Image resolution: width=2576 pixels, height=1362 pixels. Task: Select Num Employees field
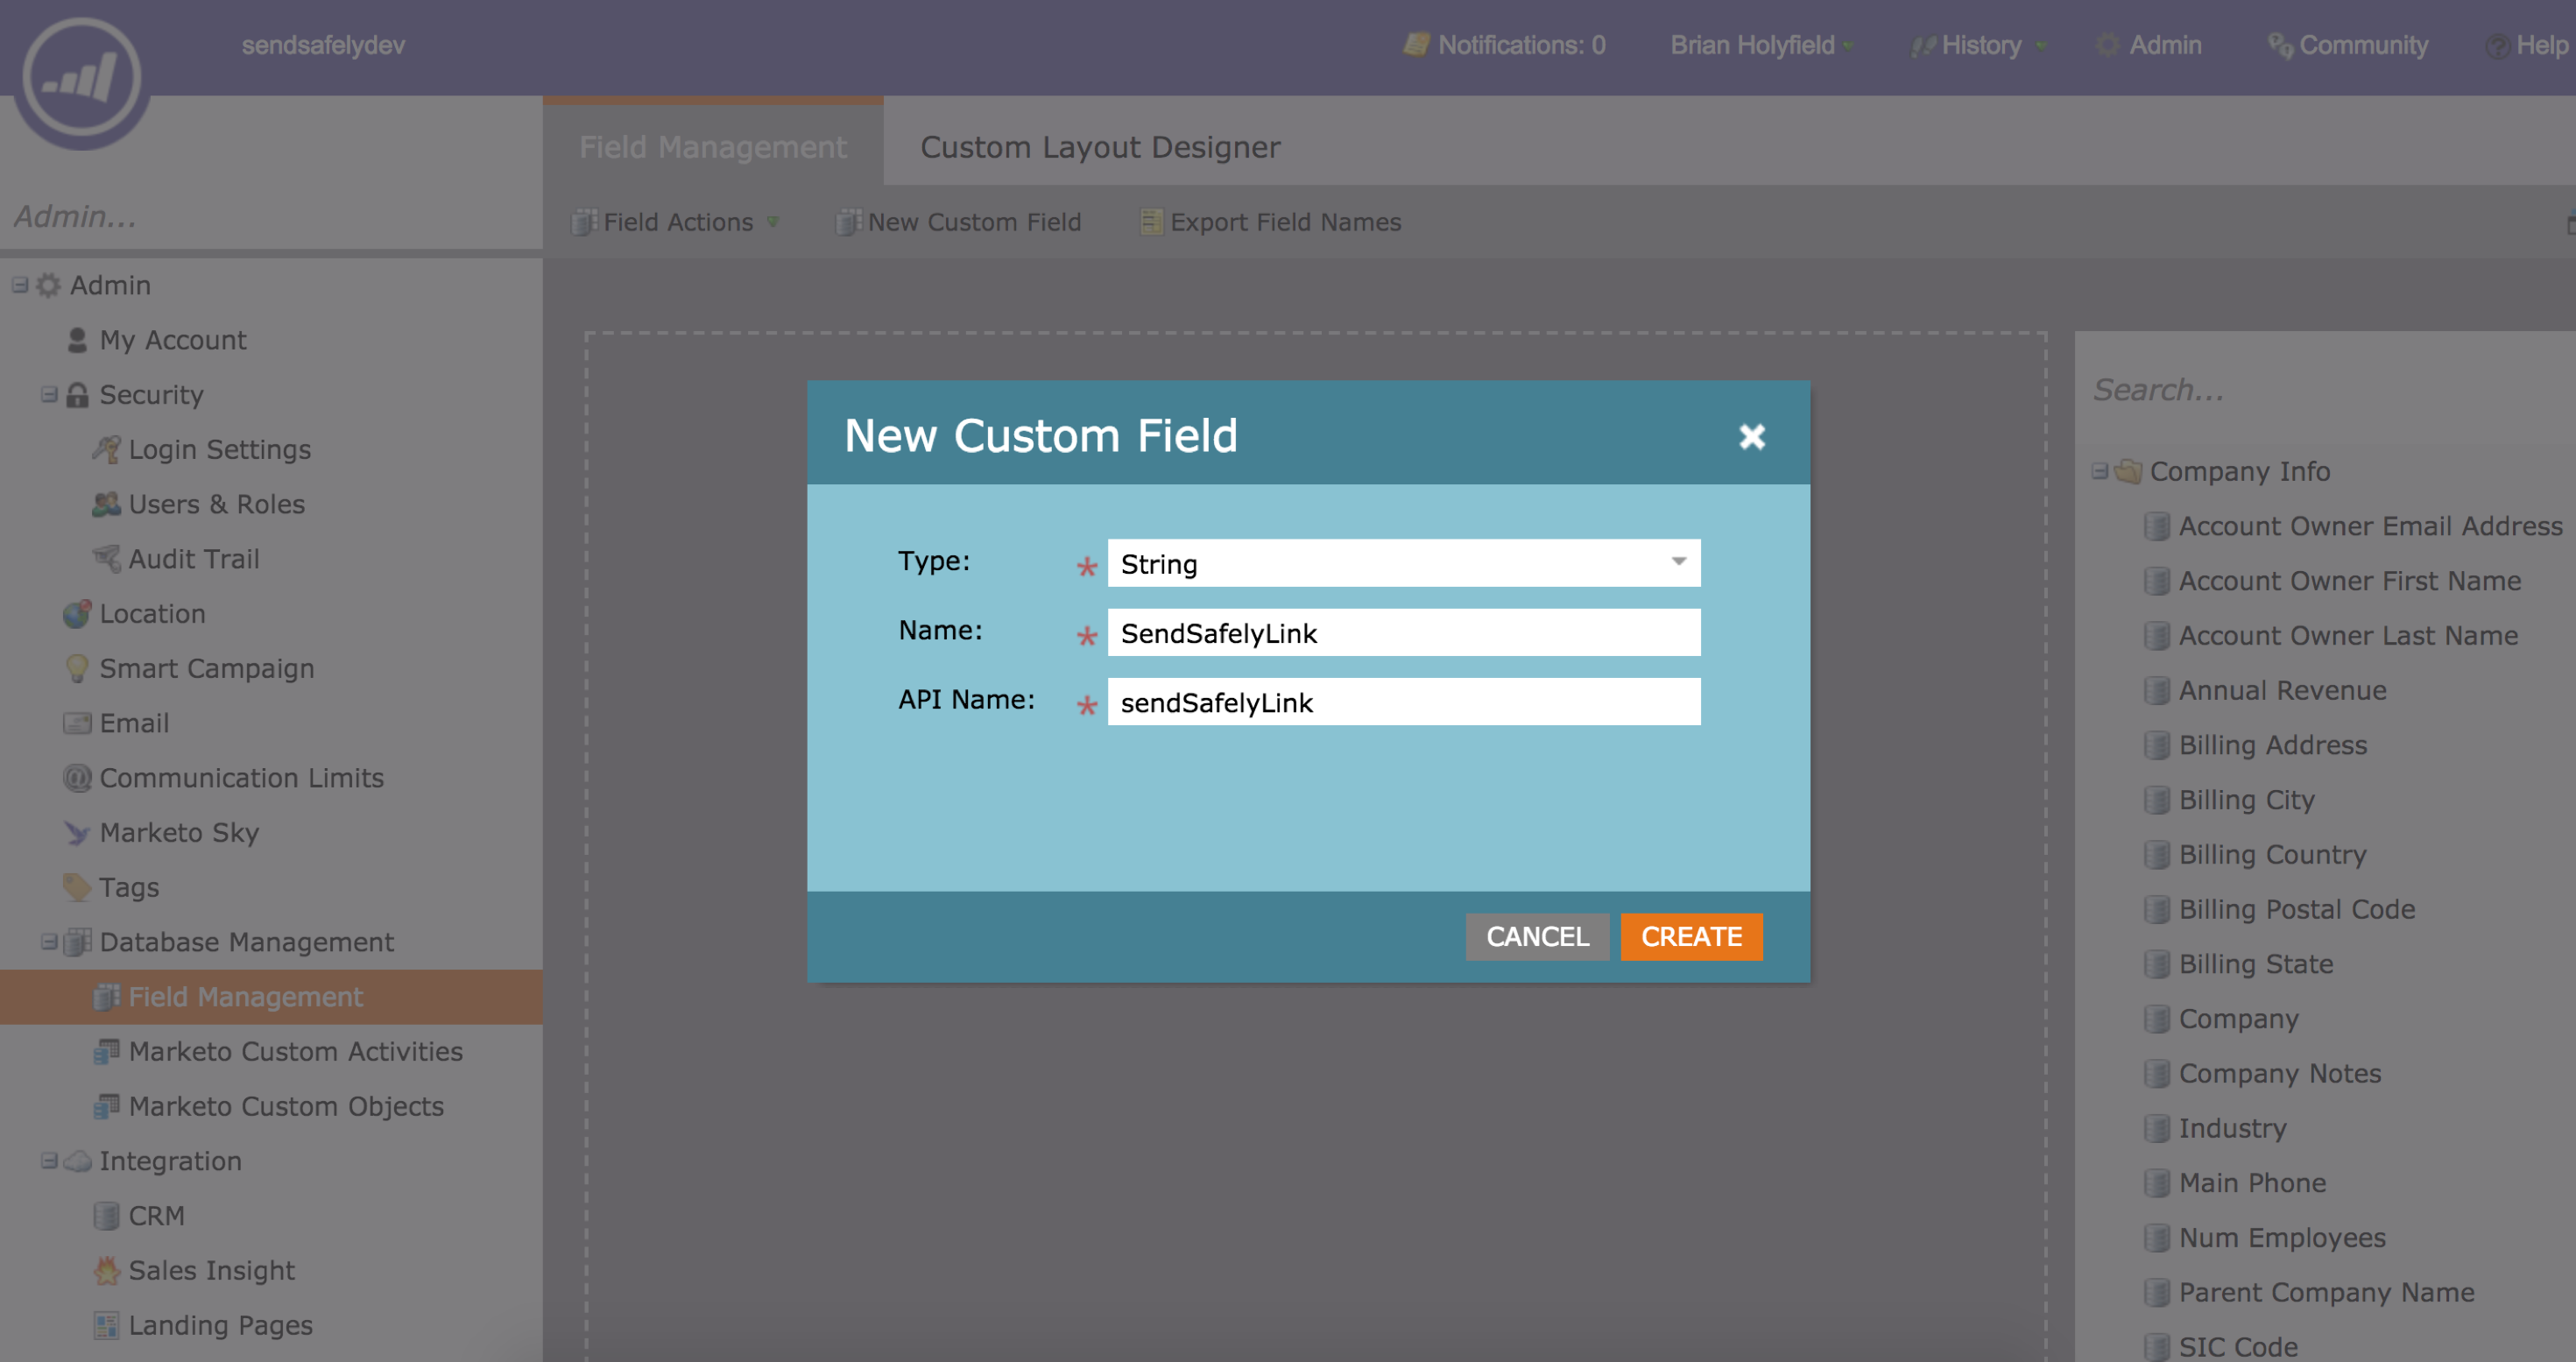2282,1238
